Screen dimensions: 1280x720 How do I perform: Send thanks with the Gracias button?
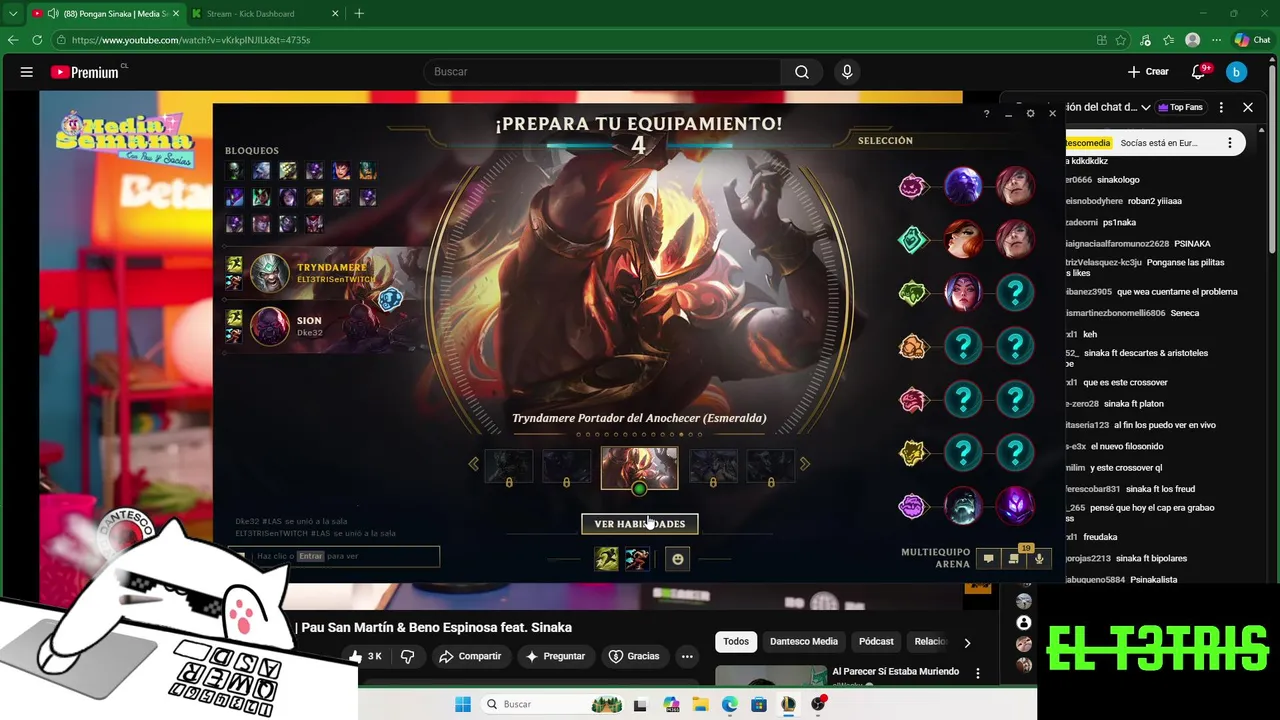click(x=634, y=656)
